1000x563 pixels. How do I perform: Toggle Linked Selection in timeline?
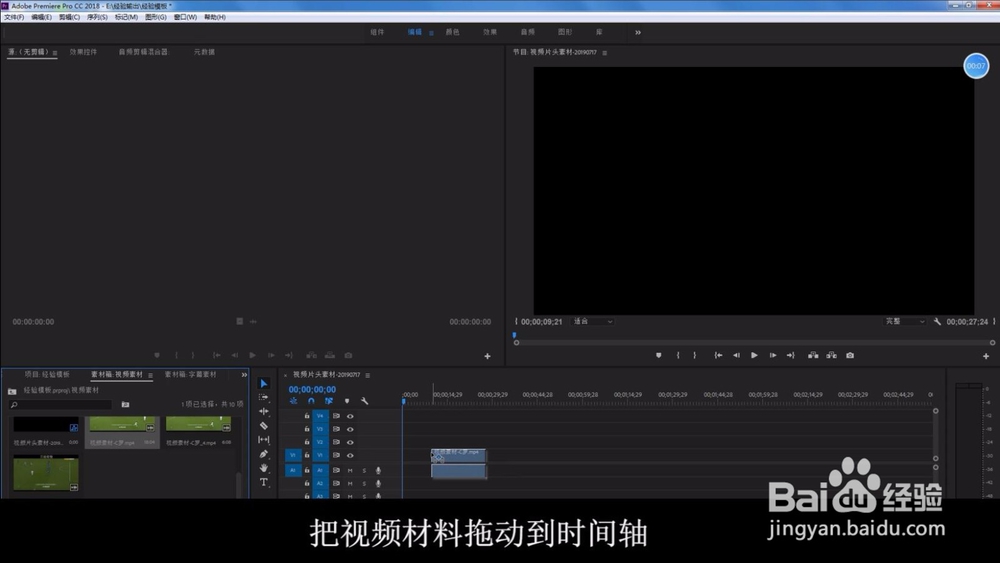point(328,401)
